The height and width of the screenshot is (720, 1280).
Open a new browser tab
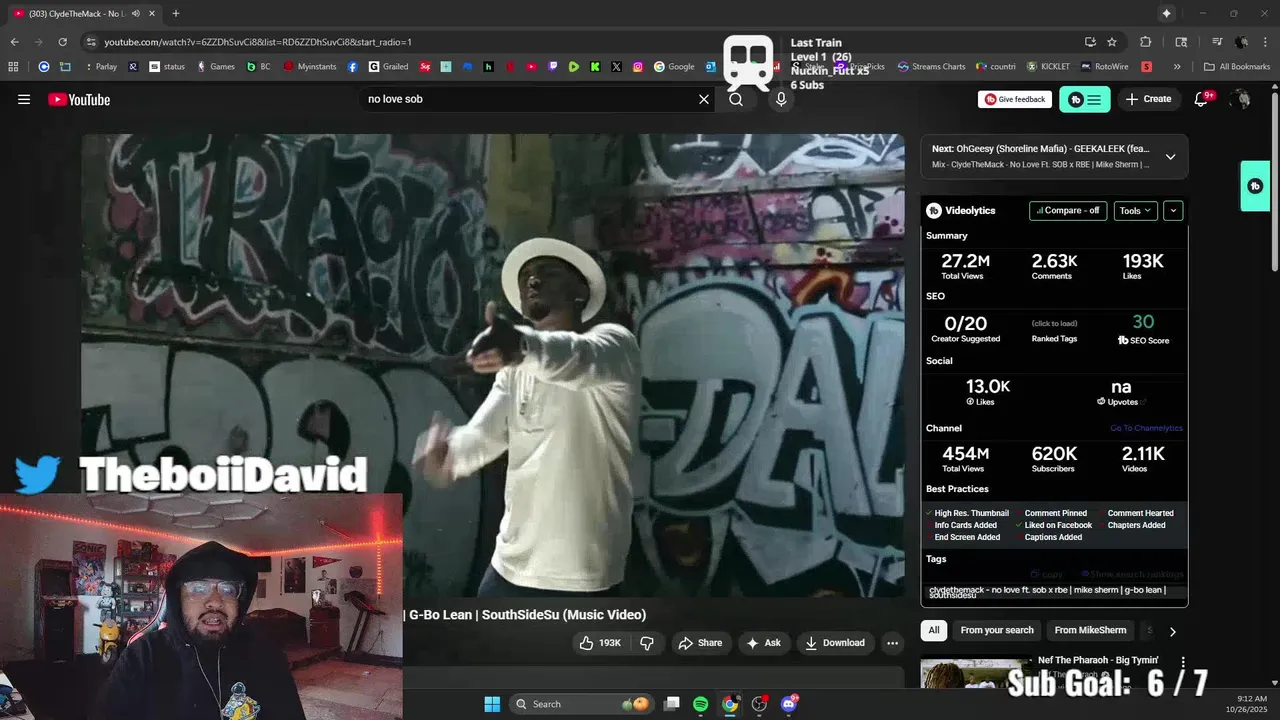pos(176,13)
